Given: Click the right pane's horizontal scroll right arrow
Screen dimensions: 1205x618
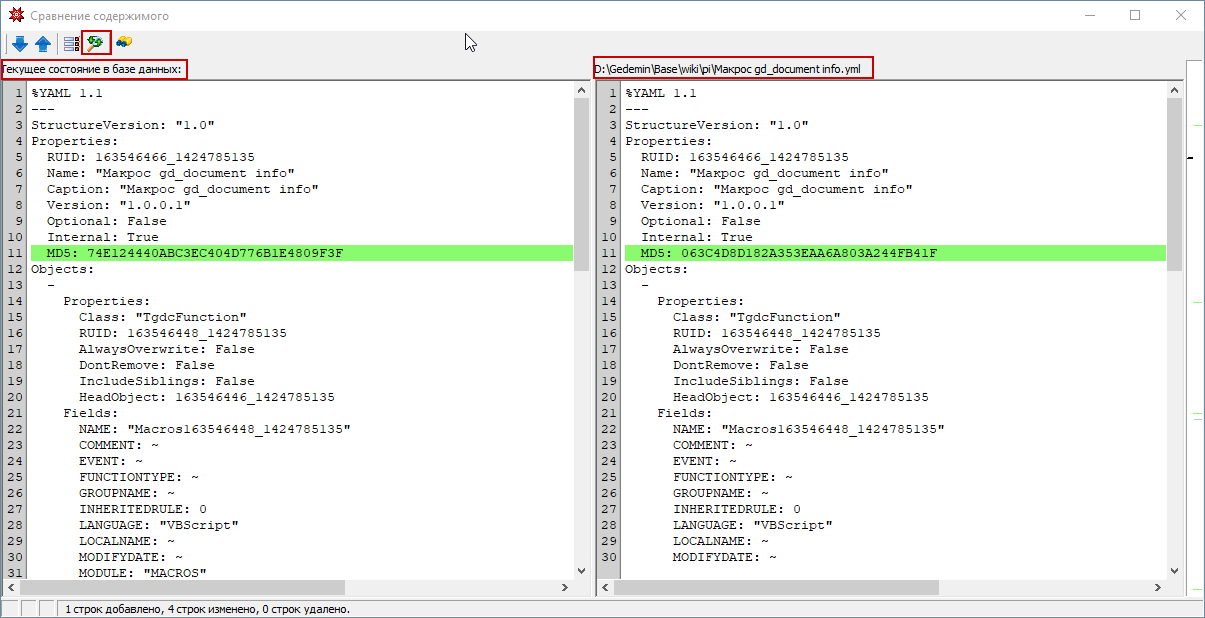Looking at the screenshot, I should [x=1158, y=588].
